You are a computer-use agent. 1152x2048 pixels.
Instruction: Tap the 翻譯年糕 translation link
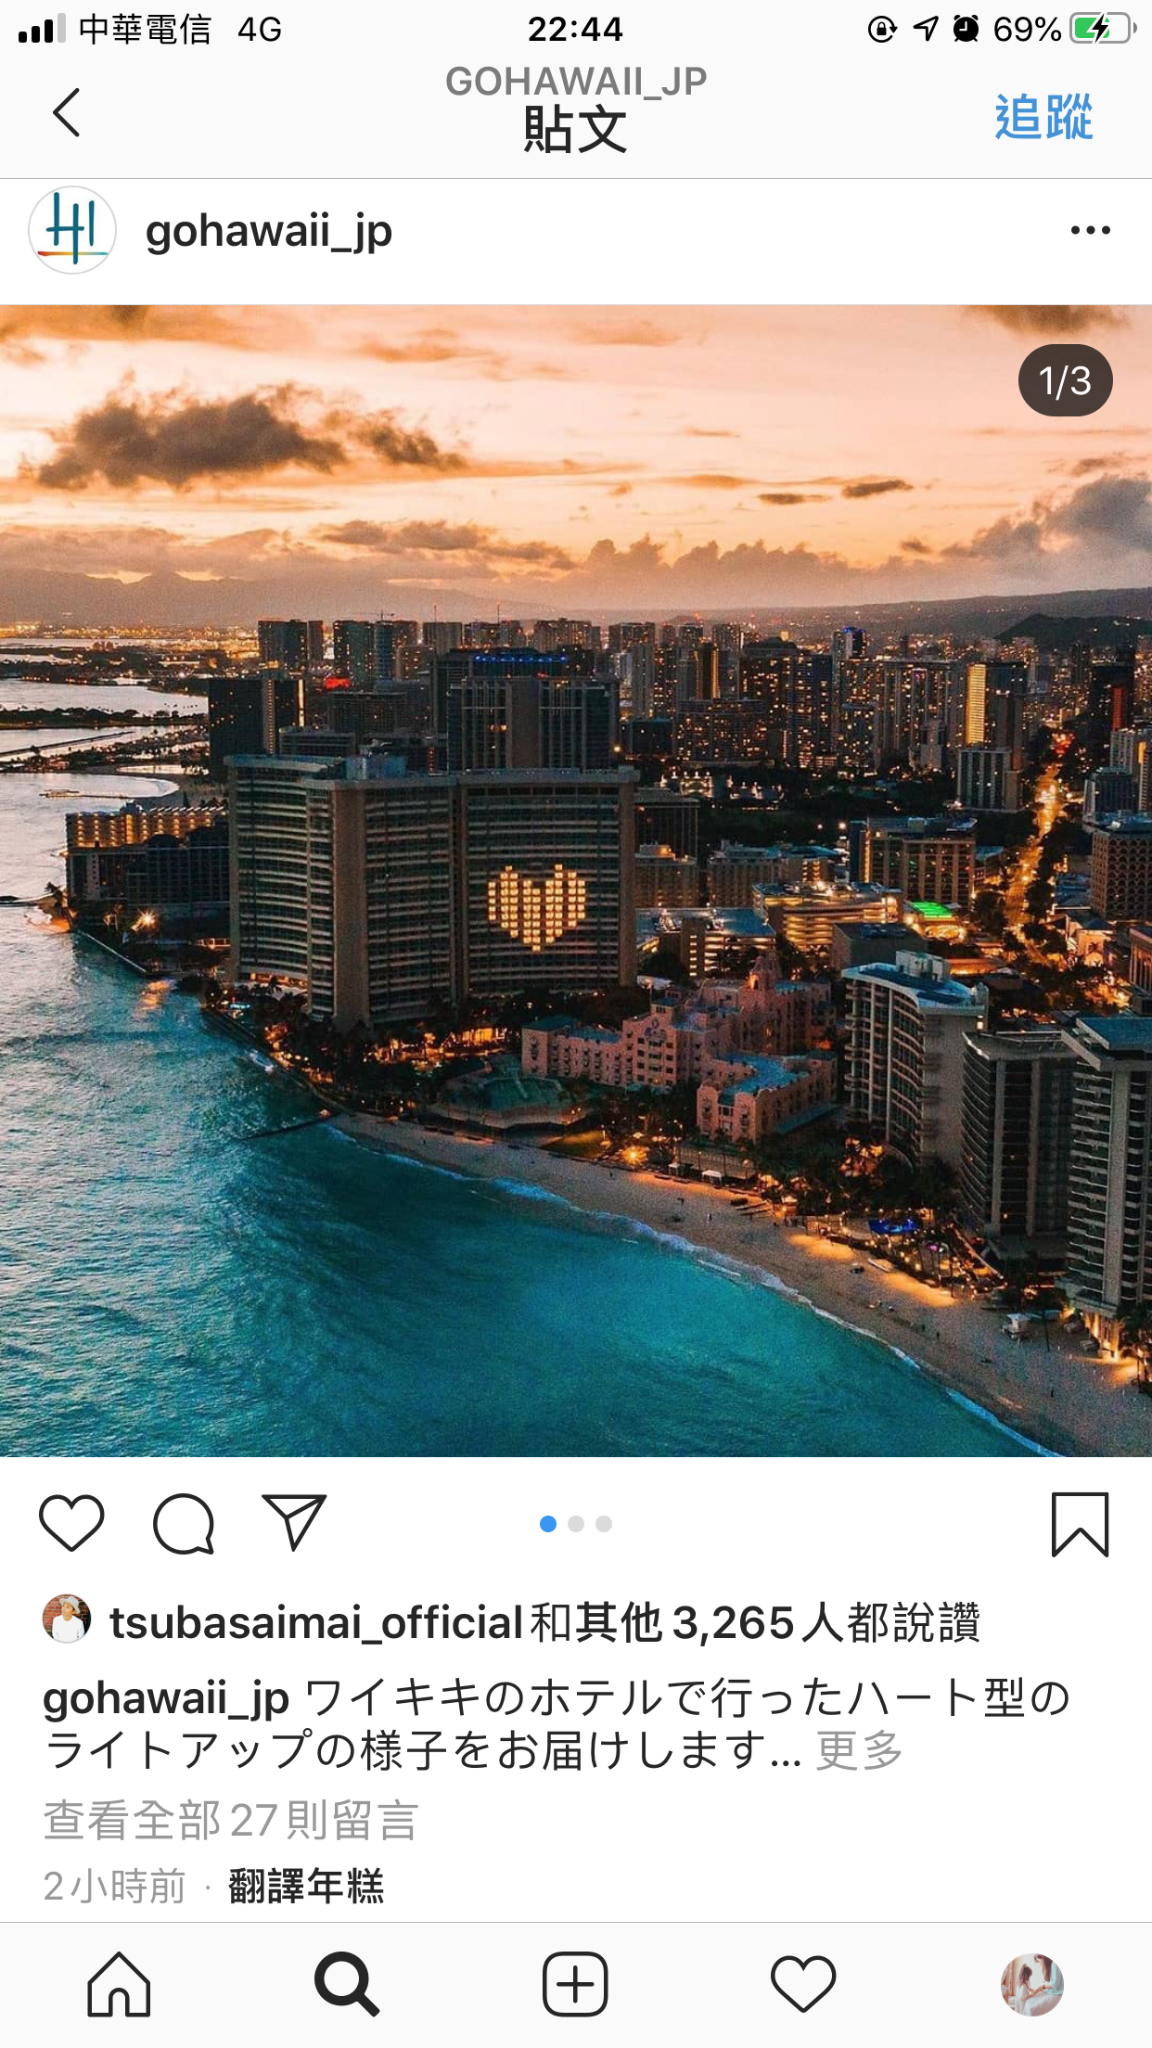306,1886
